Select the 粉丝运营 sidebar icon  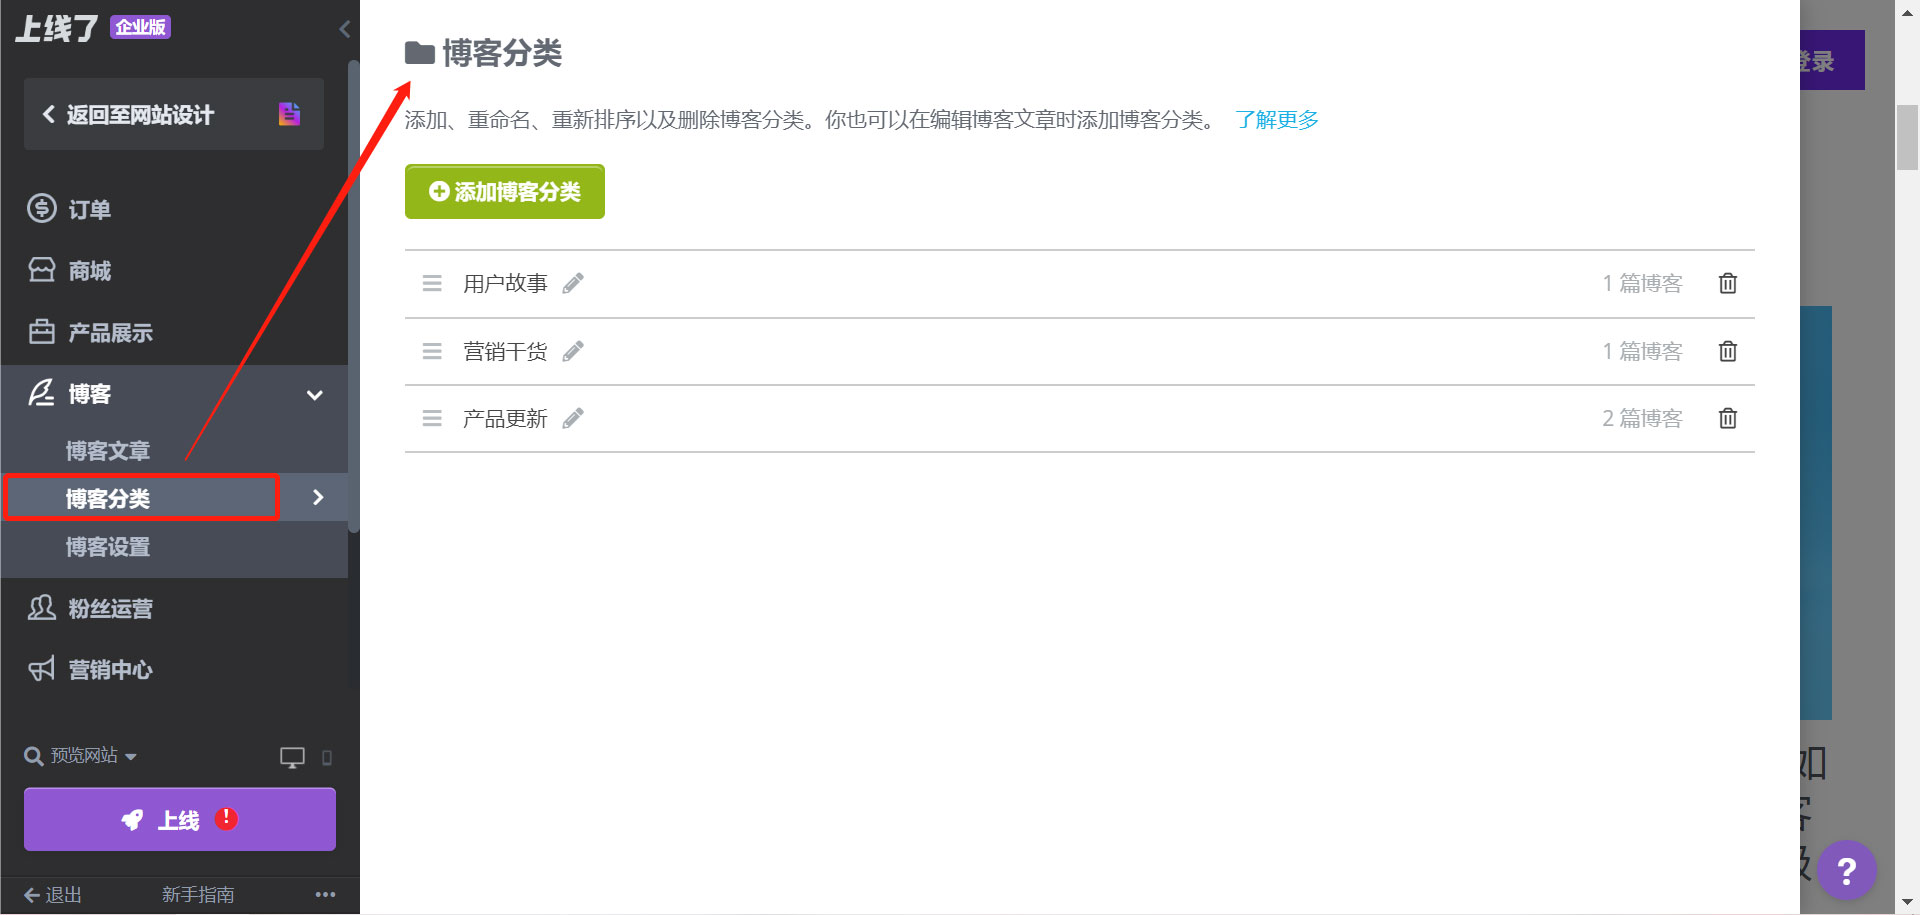pyautogui.click(x=41, y=608)
